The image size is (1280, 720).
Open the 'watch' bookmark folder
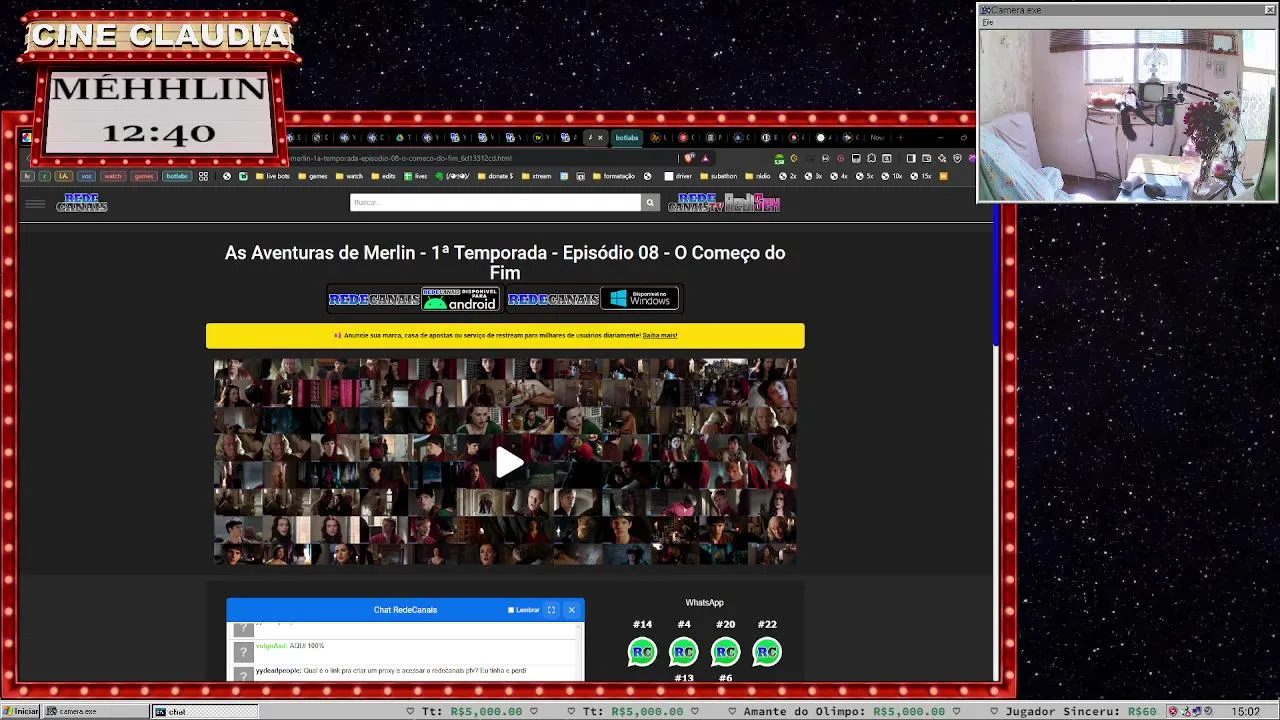coord(349,176)
